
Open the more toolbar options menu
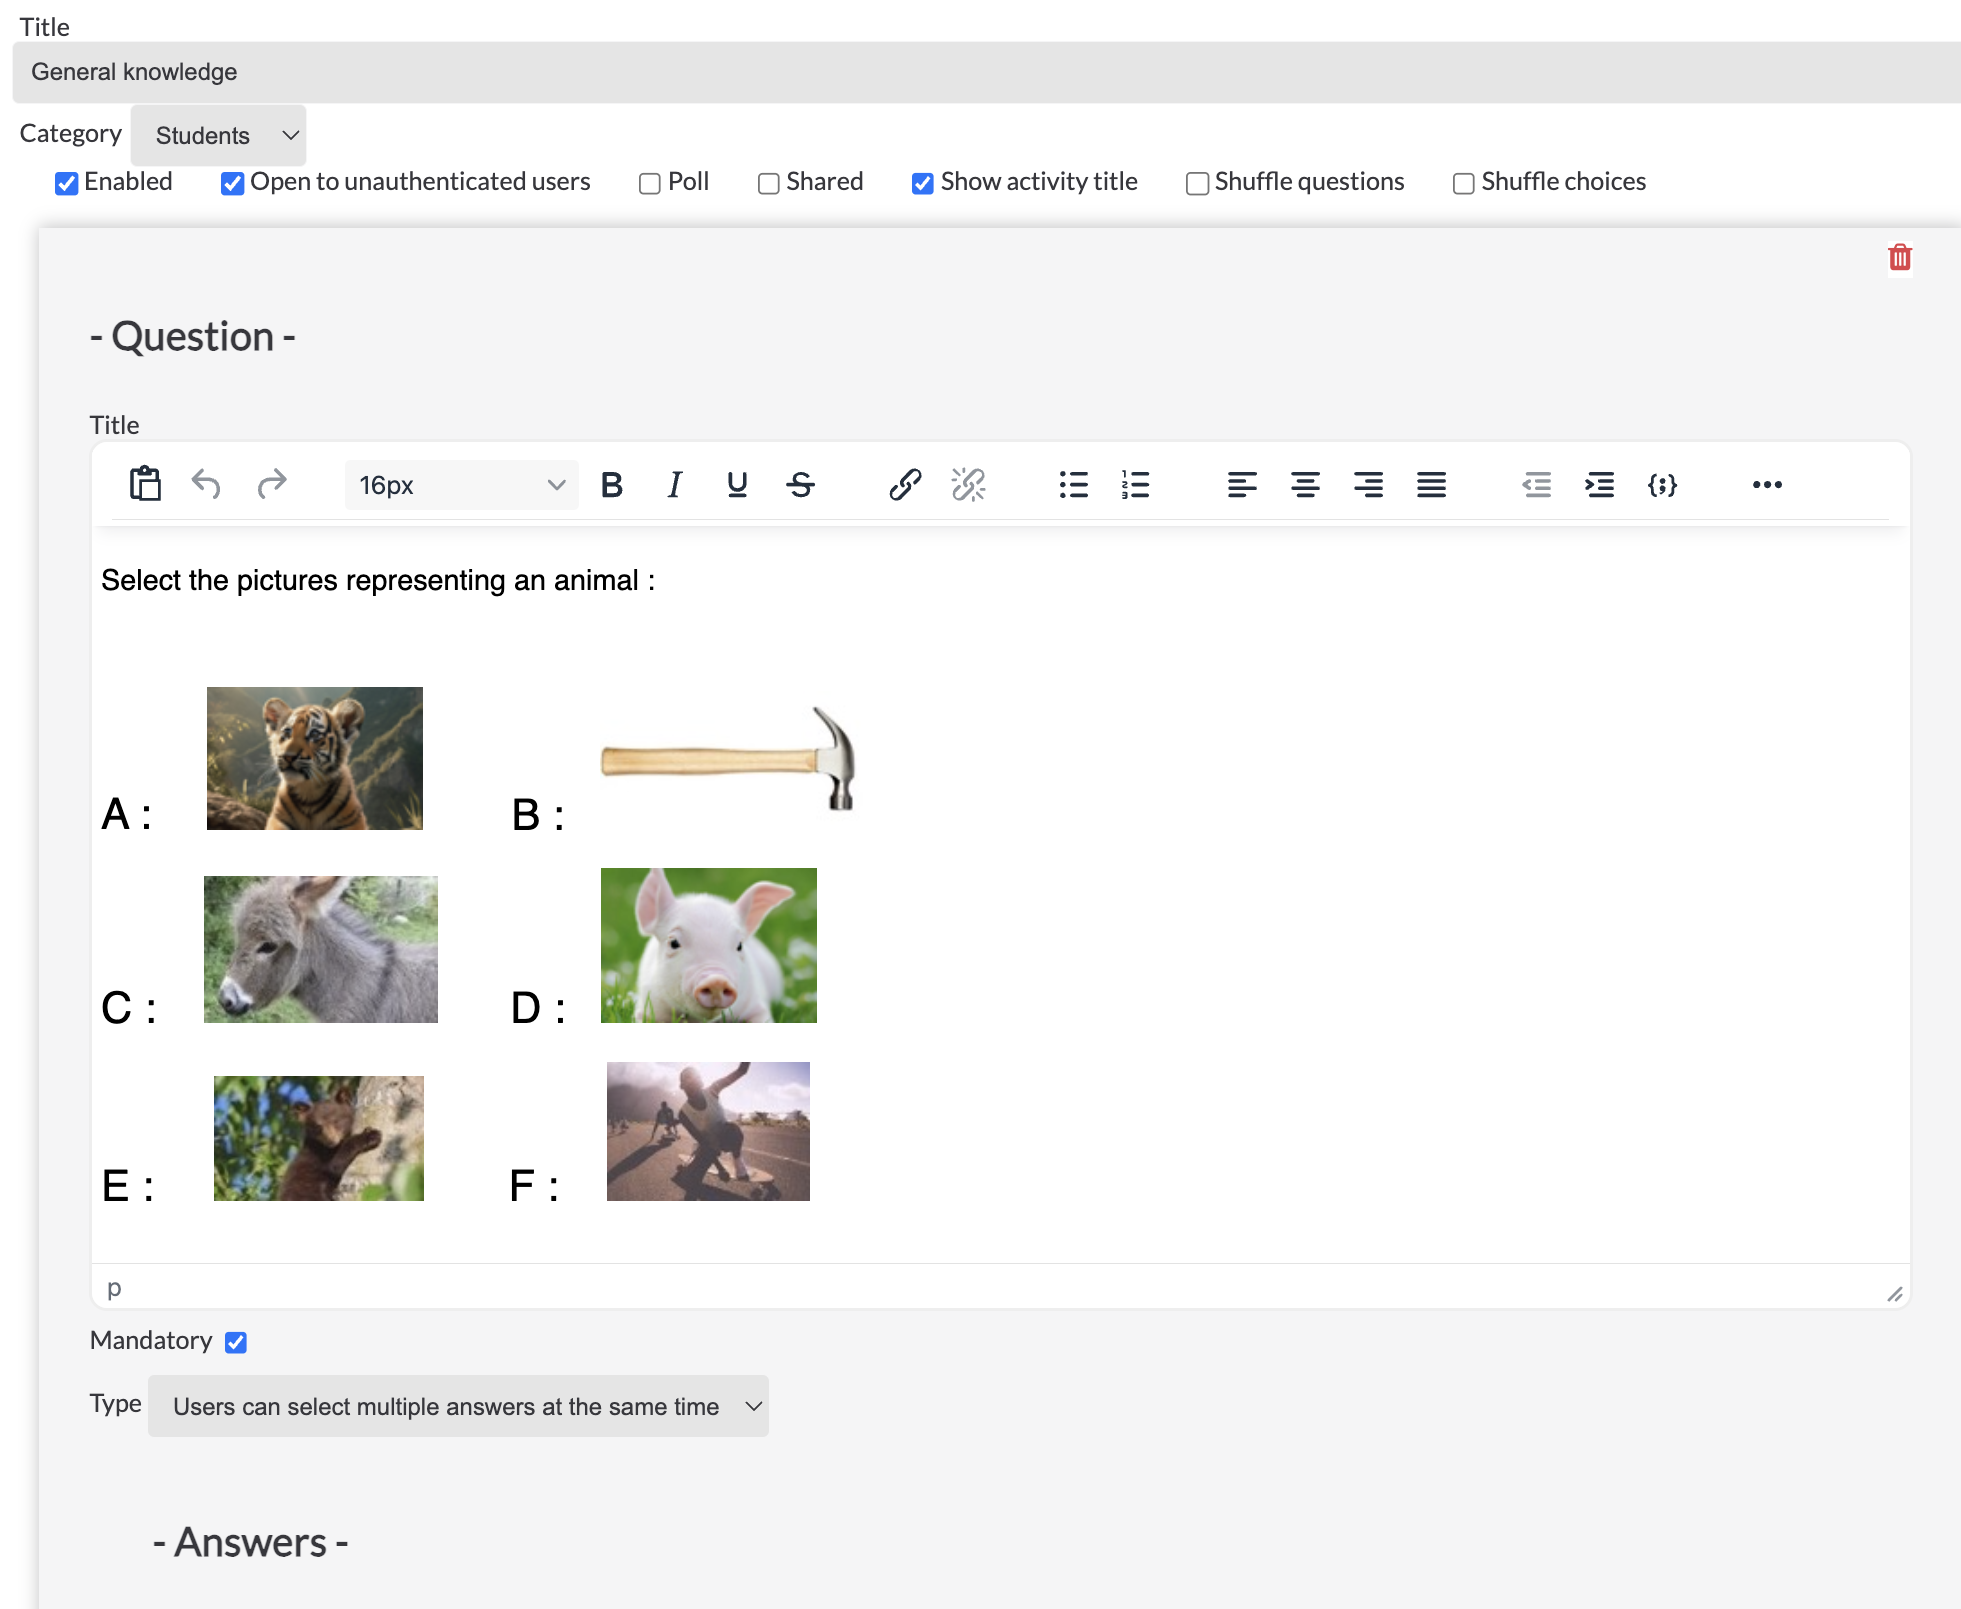pyautogui.click(x=1767, y=485)
